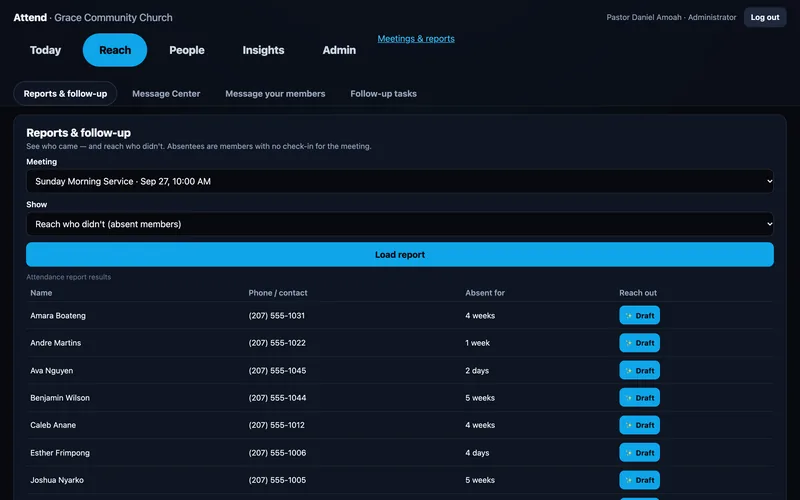800x500 pixels.
Task: Click phone number (207) 555-1012
Action: click(277, 425)
